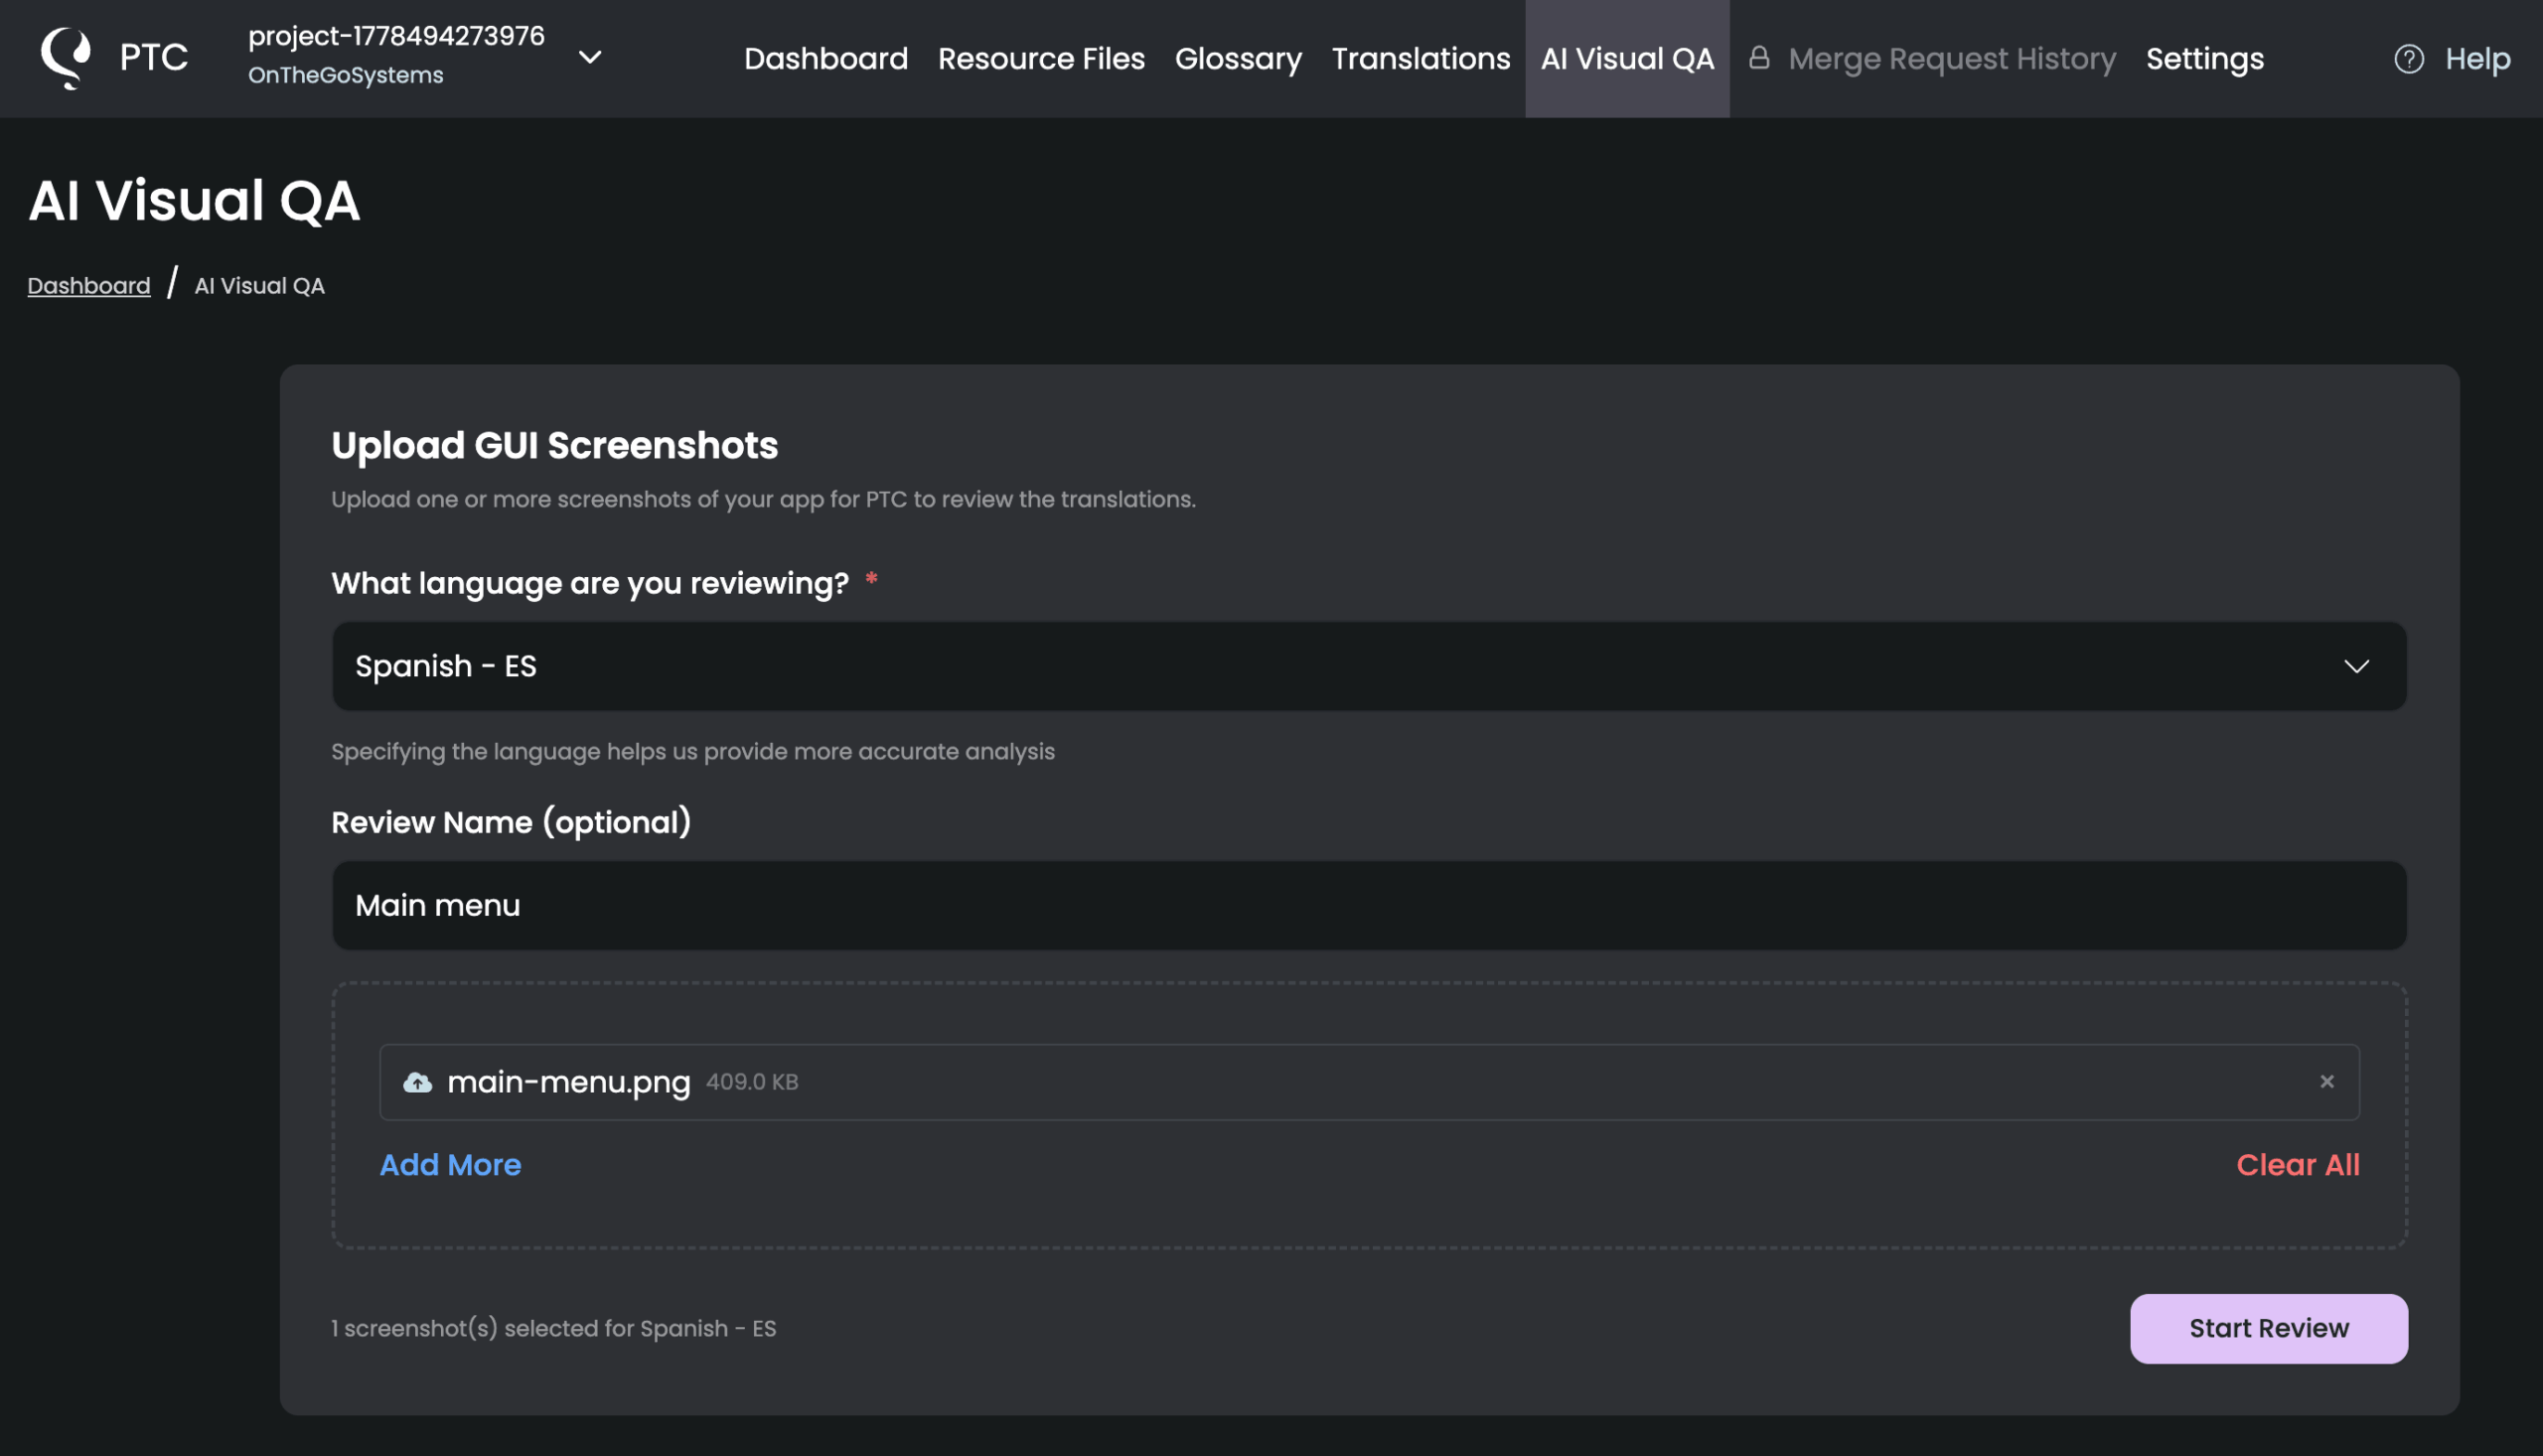The height and width of the screenshot is (1456, 2543).
Task: Click the Upload GUI Screenshots heading
Action: pos(554,445)
